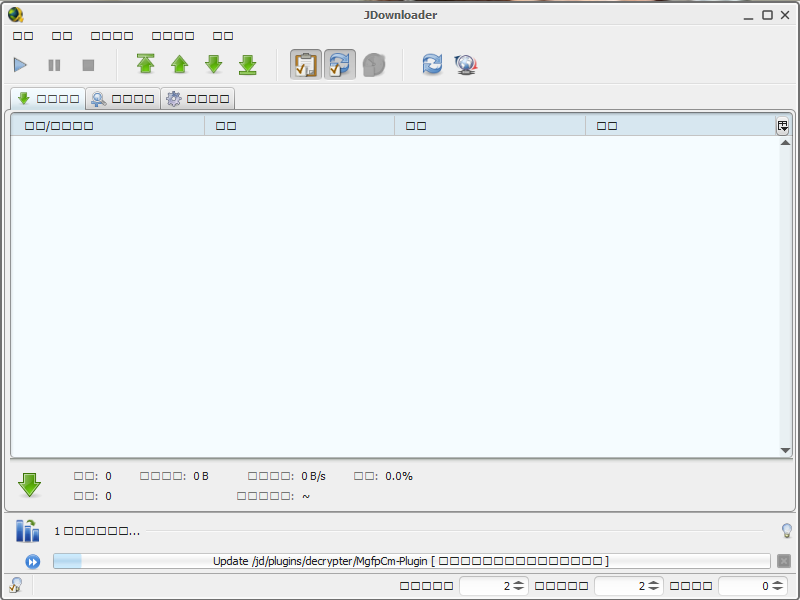Decrease the middle status bar spinner value
This screenshot has width=800, height=600.
pos(654,589)
